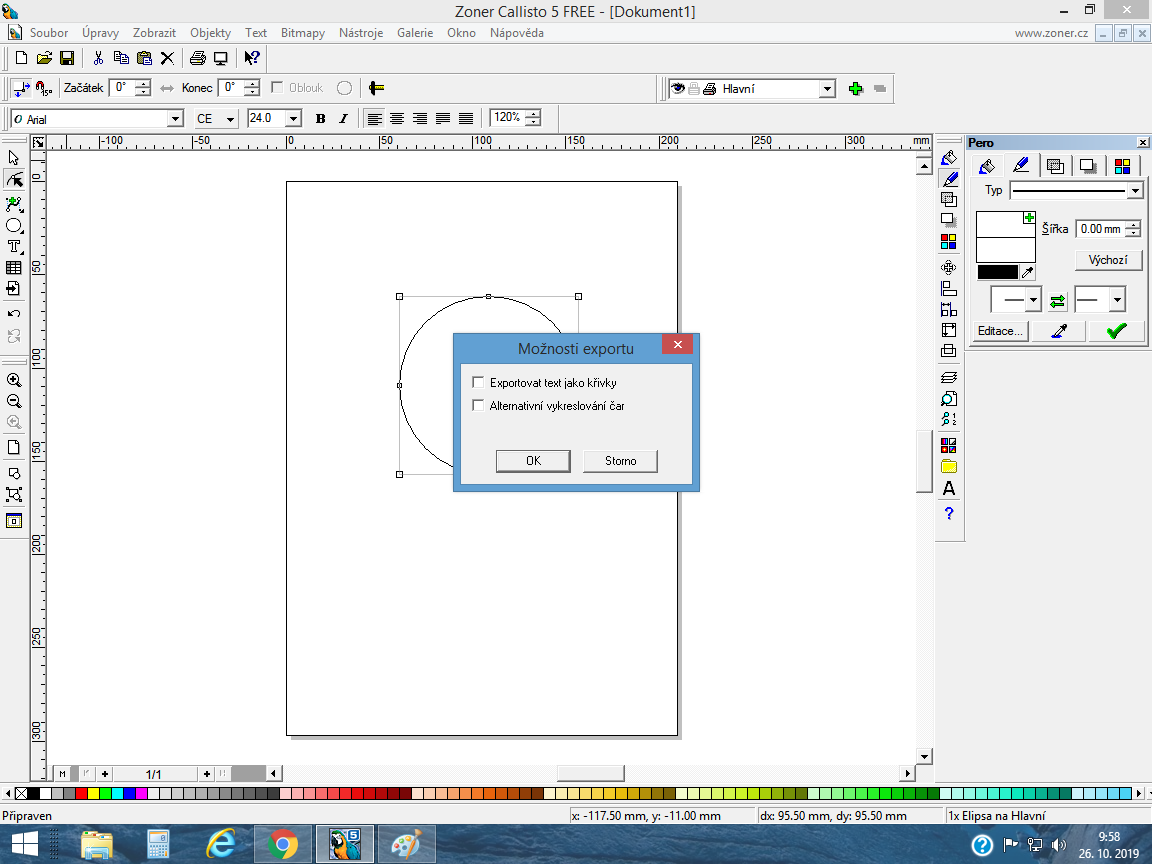Open the Typ line style dropdown

(x=1134, y=191)
